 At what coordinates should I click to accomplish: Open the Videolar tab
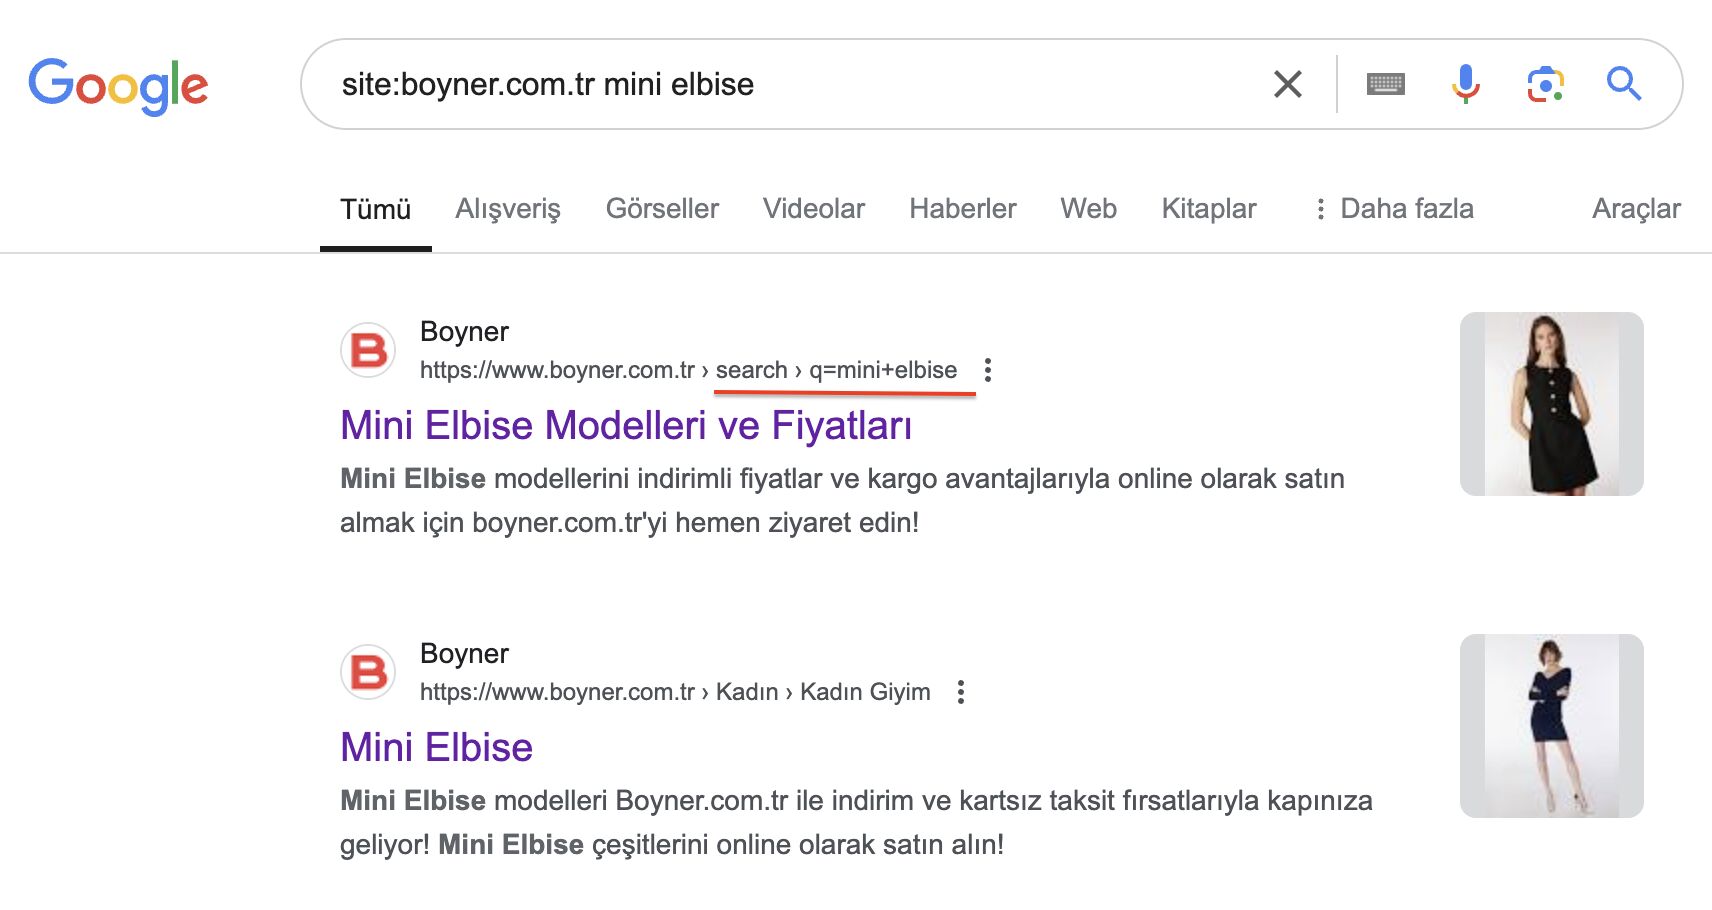point(814,209)
